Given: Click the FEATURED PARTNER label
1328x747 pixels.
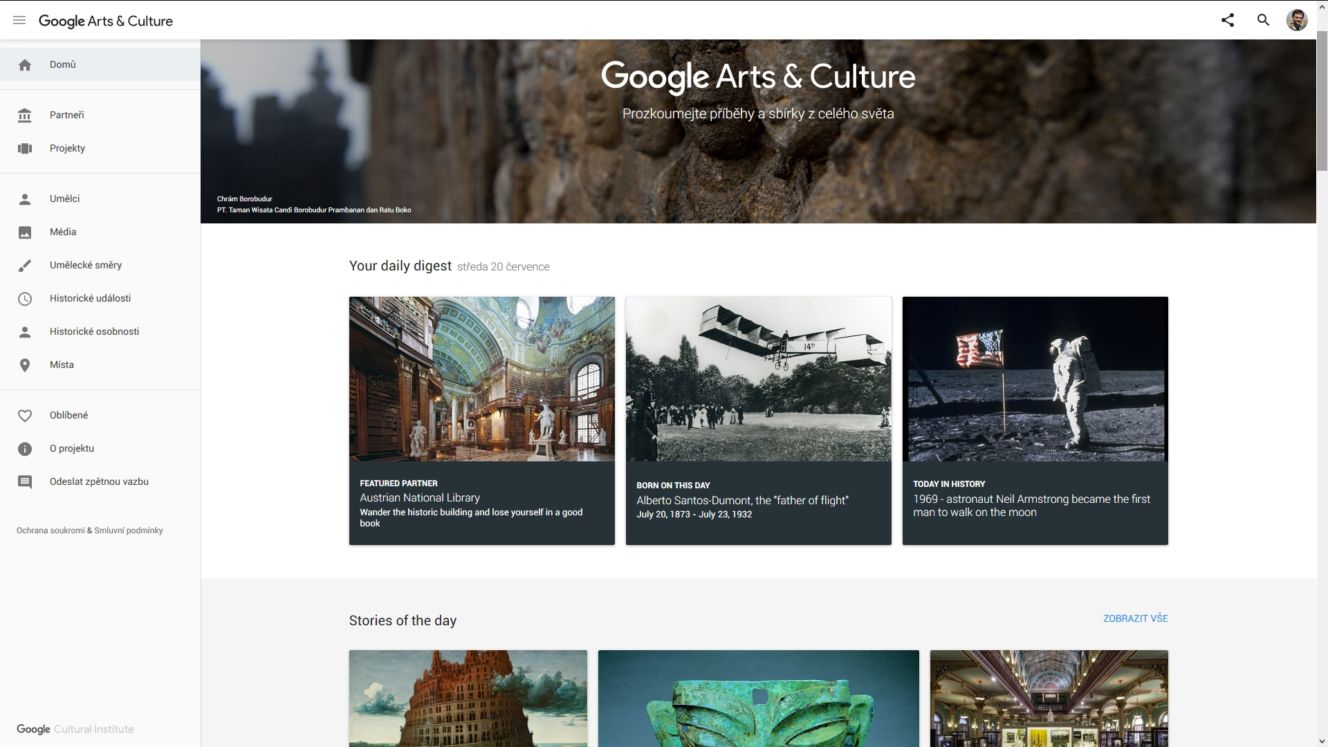Looking at the screenshot, I should tap(399, 483).
